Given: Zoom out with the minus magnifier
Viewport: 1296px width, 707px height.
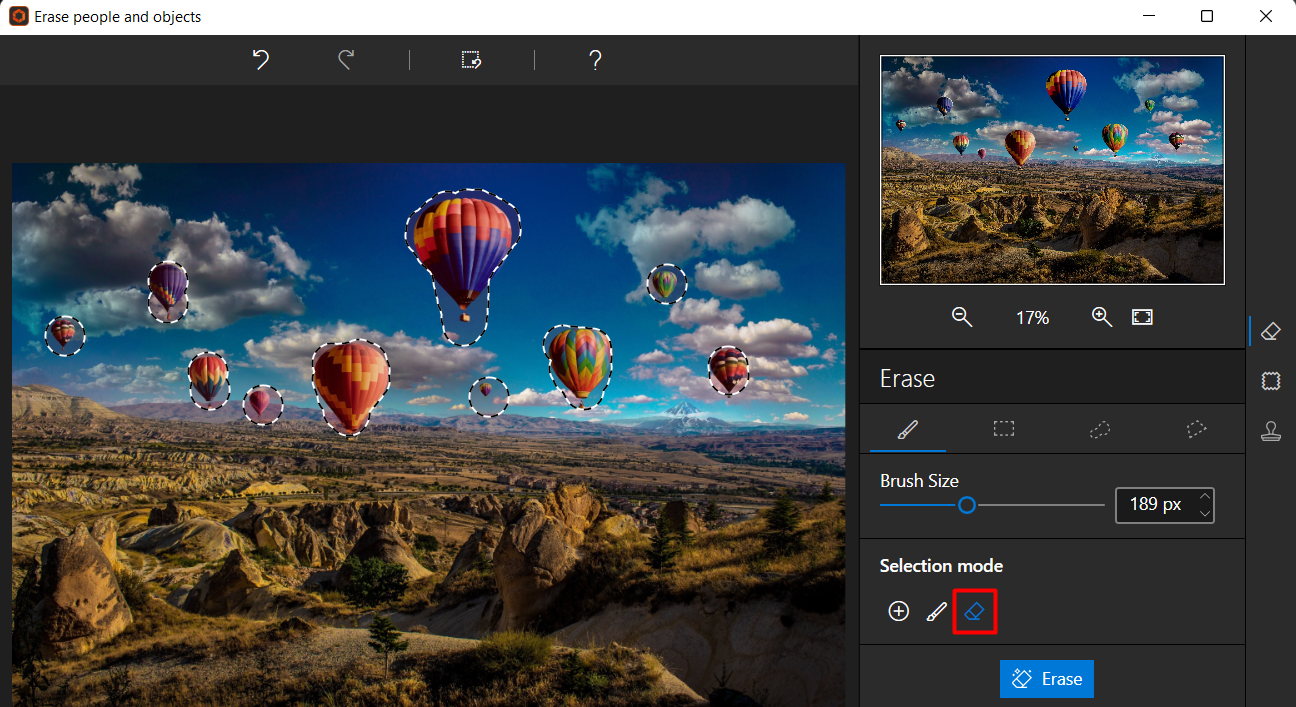Looking at the screenshot, I should coord(962,317).
